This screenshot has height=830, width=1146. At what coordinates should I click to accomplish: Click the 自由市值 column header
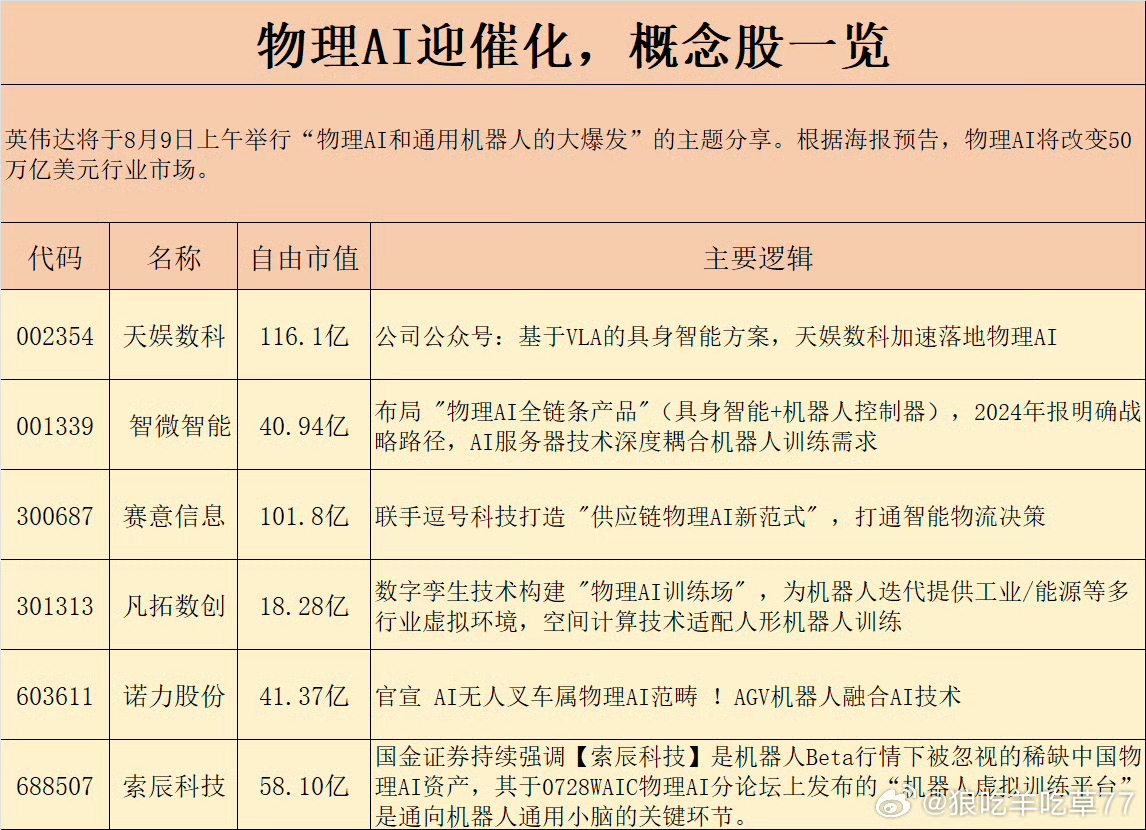(305, 256)
